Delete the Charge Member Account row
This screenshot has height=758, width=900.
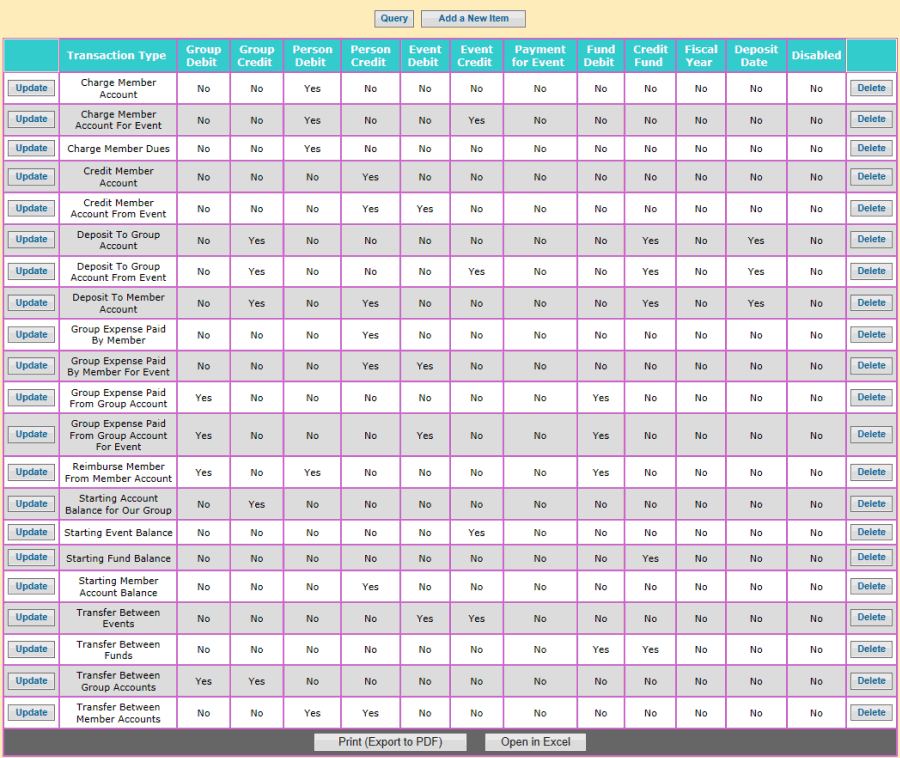871,88
